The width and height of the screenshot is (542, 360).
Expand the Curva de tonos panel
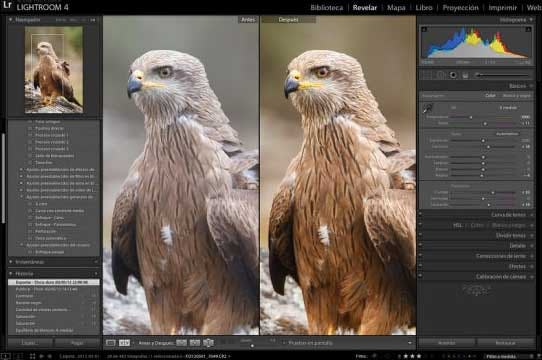coord(532,215)
